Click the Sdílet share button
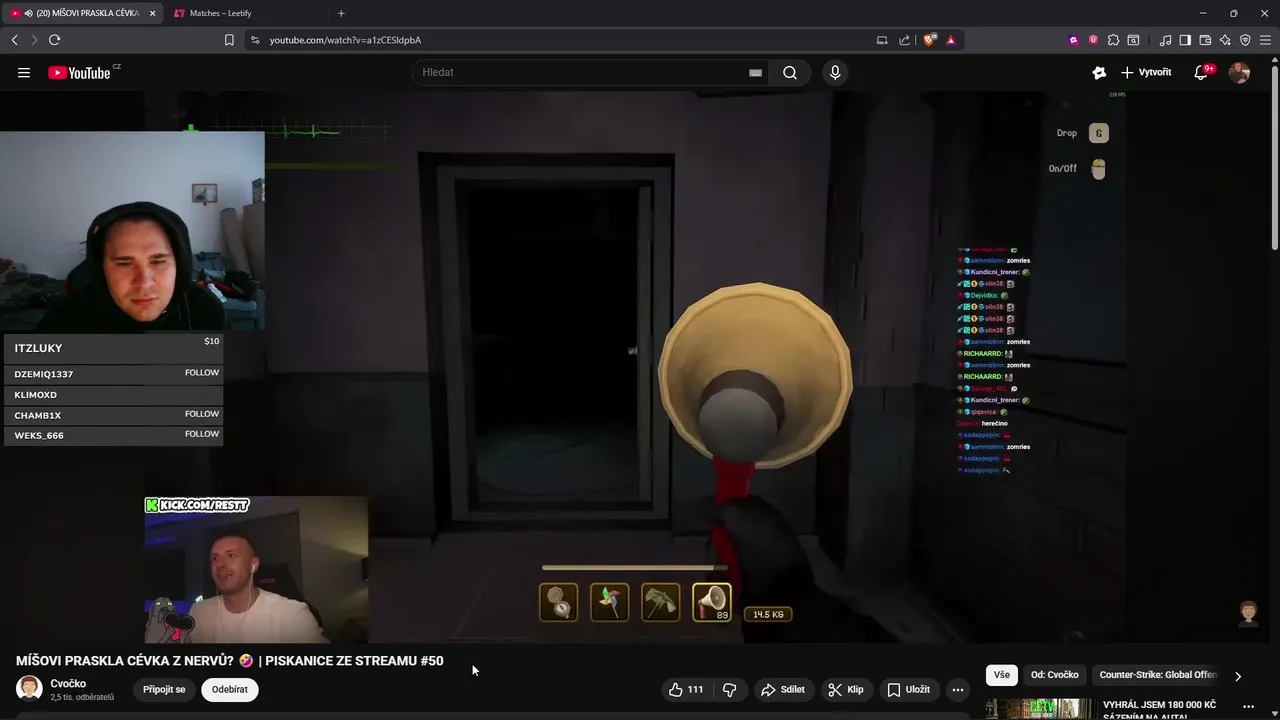This screenshot has height=720, width=1280. click(x=783, y=689)
